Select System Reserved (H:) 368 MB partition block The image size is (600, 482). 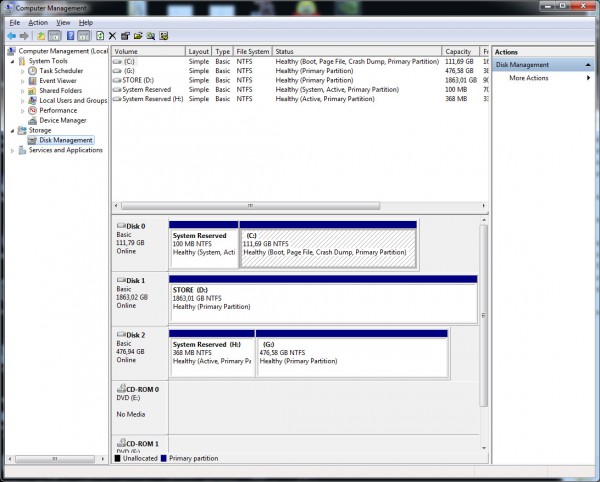point(212,353)
